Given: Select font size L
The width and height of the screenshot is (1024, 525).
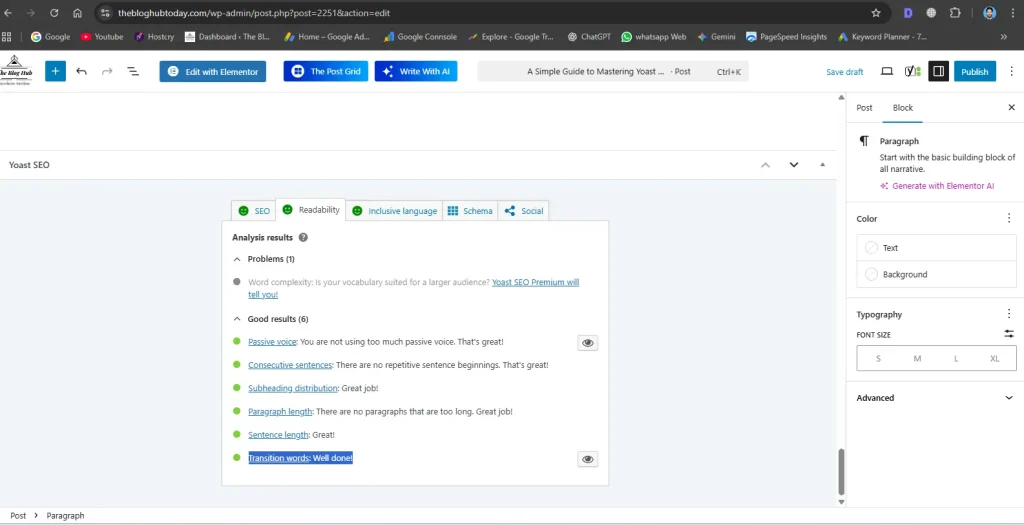Looking at the screenshot, I should pos(956,358).
